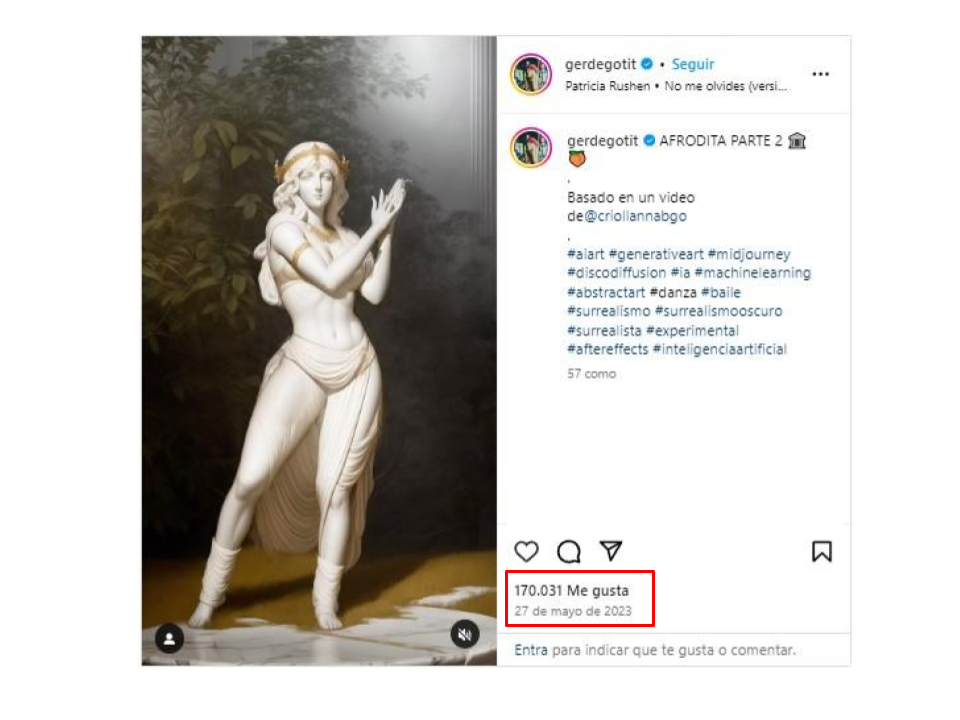Image resolution: width=960 pixels, height=720 pixels.
Task: Play the Afrodita statue video
Action: pos(319,351)
